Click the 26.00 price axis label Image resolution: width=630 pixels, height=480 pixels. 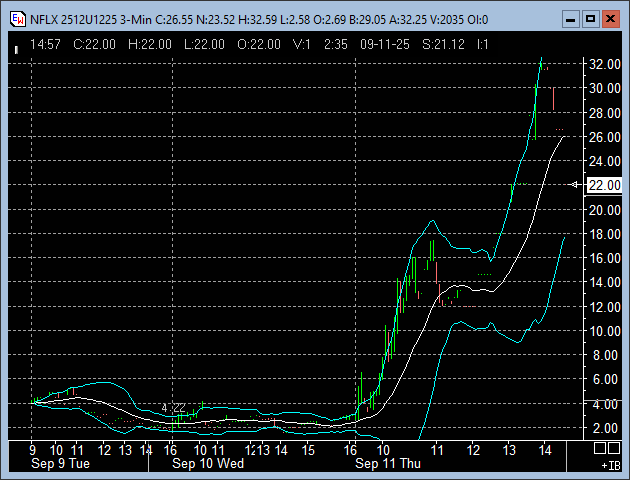click(x=604, y=137)
